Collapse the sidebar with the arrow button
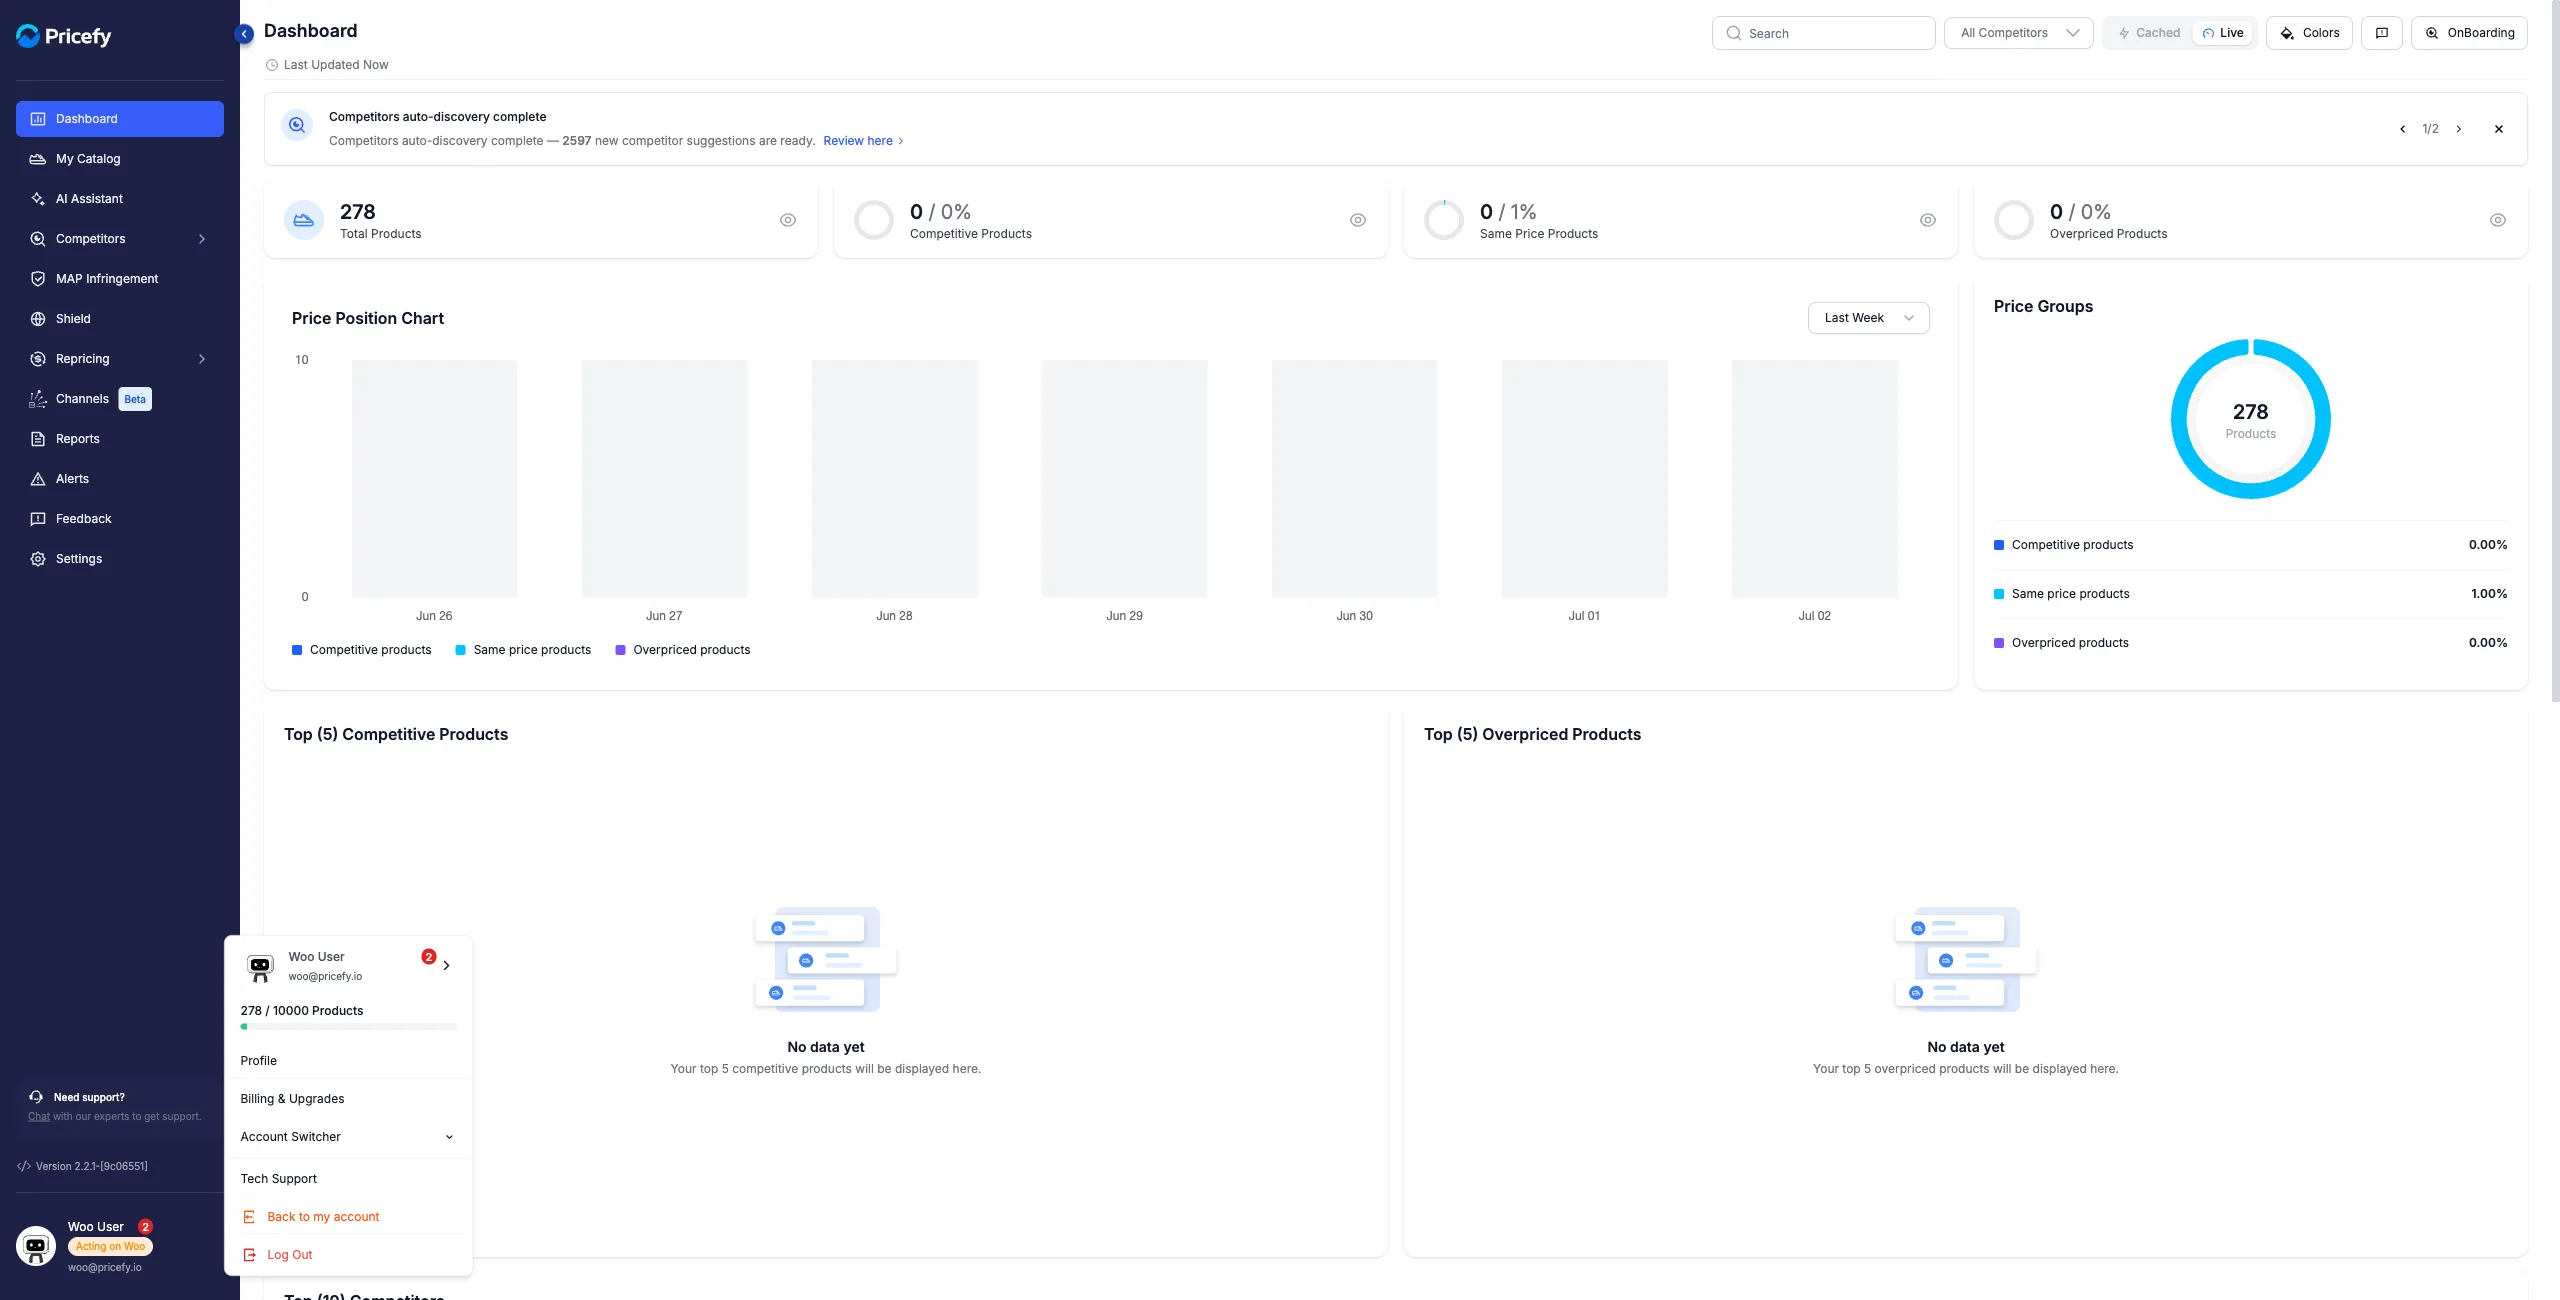Viewport: 2560px width, 1300px height. (244, 34)
